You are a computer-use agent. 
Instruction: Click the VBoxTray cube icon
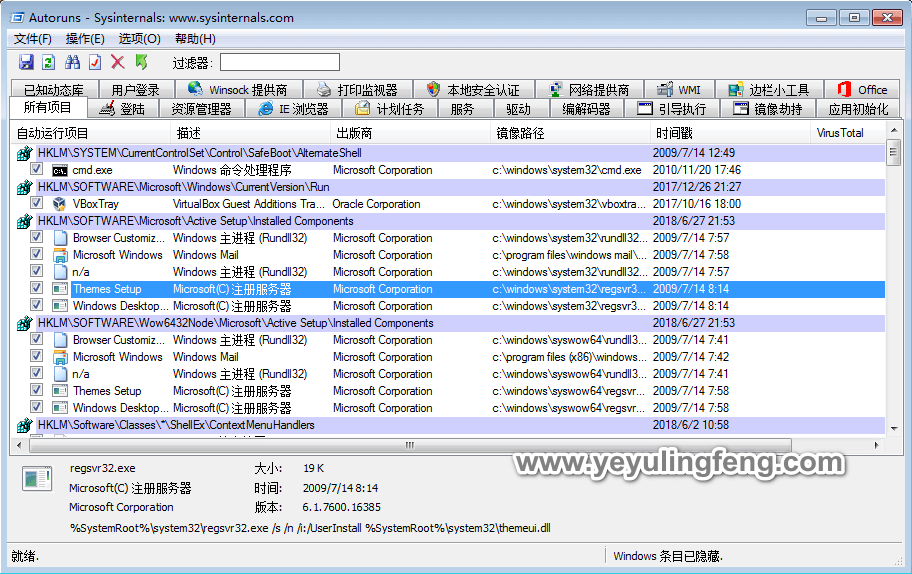(x=59, y=204)
